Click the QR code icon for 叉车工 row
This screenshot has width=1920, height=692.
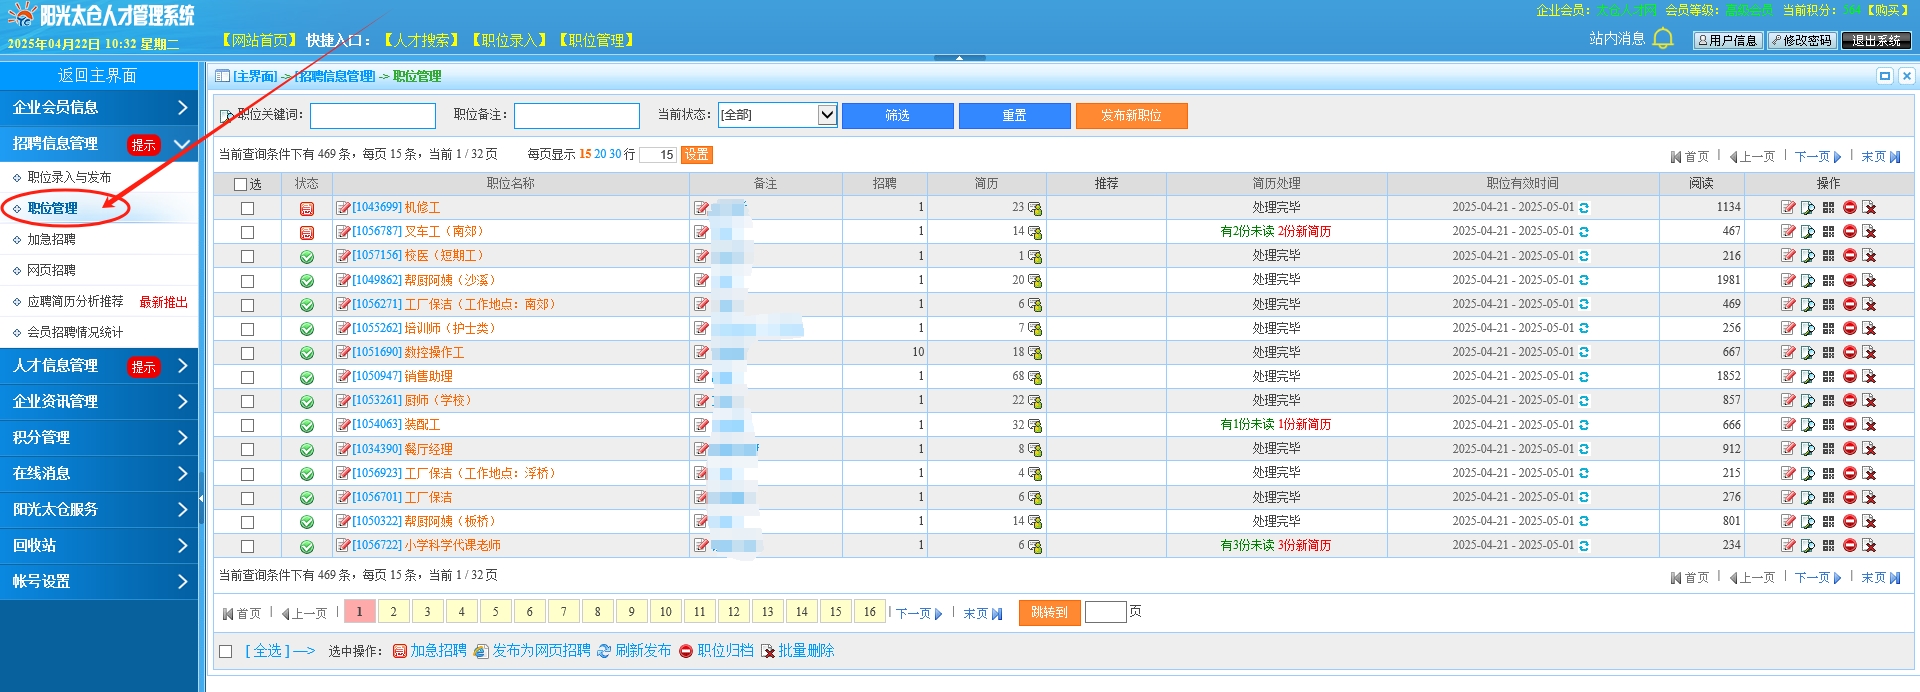point(1828,232)
